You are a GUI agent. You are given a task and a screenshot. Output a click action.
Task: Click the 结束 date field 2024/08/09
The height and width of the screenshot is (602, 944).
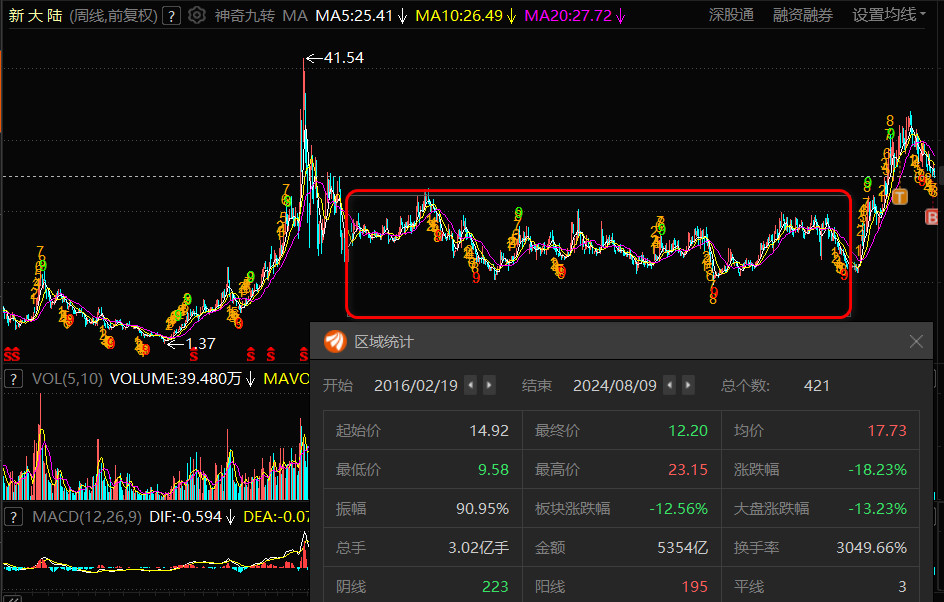click(x=615, y=385)
